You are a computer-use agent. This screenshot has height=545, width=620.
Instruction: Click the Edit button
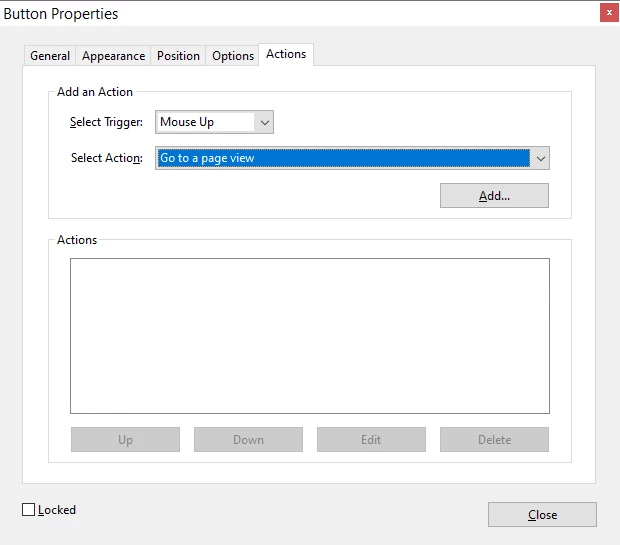(371, 439)
